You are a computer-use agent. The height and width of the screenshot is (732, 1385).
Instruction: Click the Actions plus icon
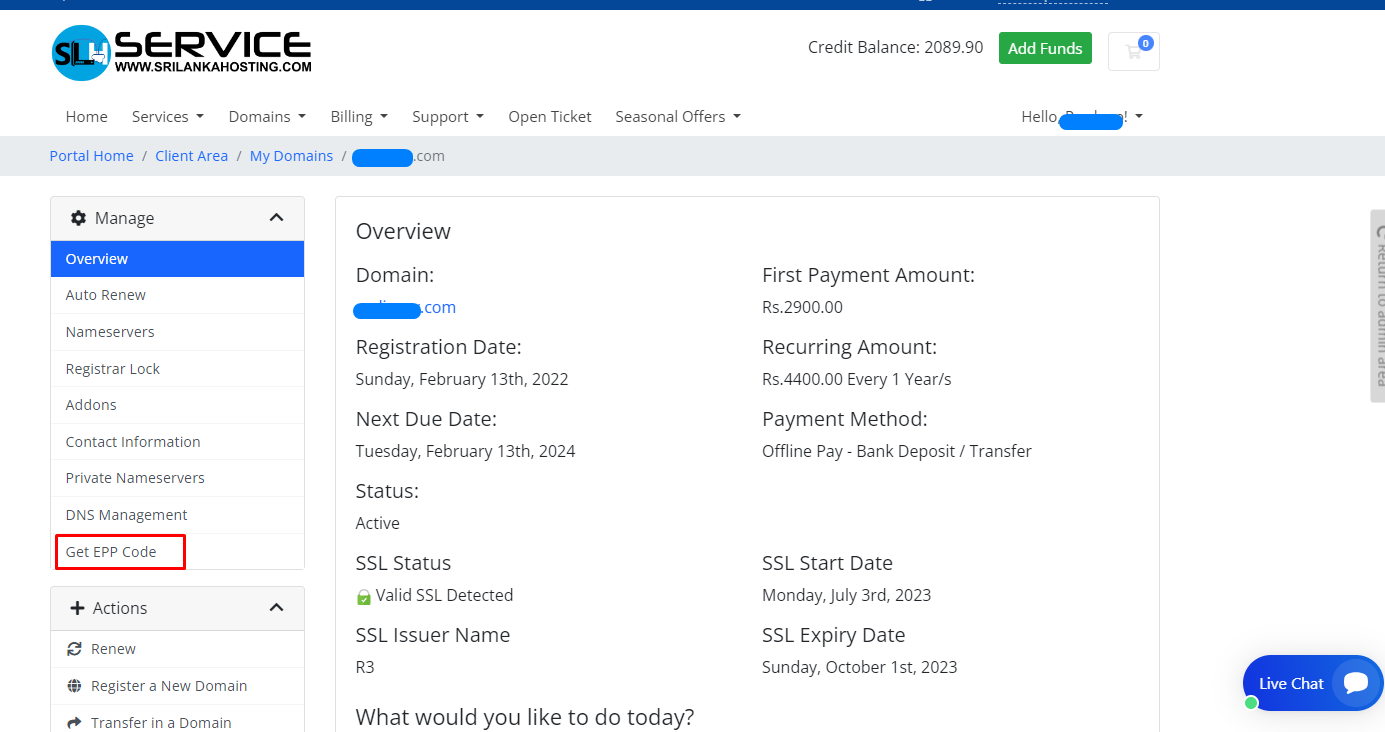[x=78, y=608]
